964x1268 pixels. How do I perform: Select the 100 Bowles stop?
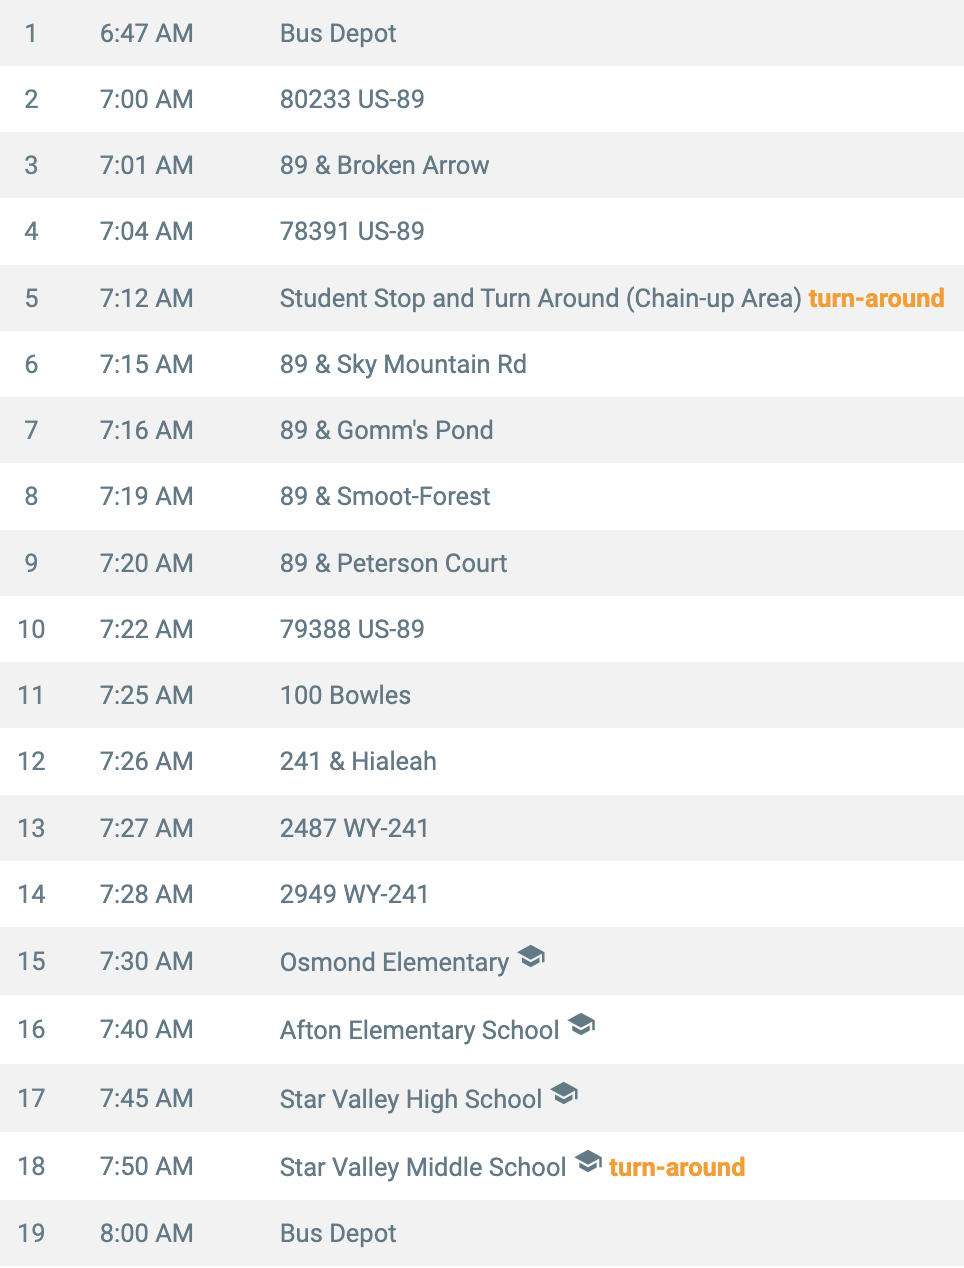tap(482, 695)
